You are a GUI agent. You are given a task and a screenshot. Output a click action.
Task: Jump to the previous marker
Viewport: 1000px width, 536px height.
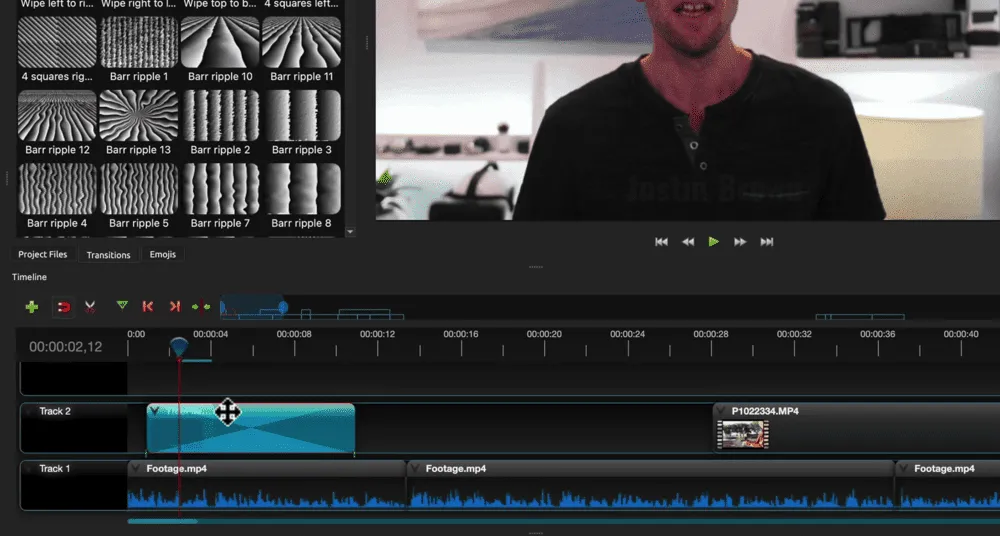coord(148,307)
